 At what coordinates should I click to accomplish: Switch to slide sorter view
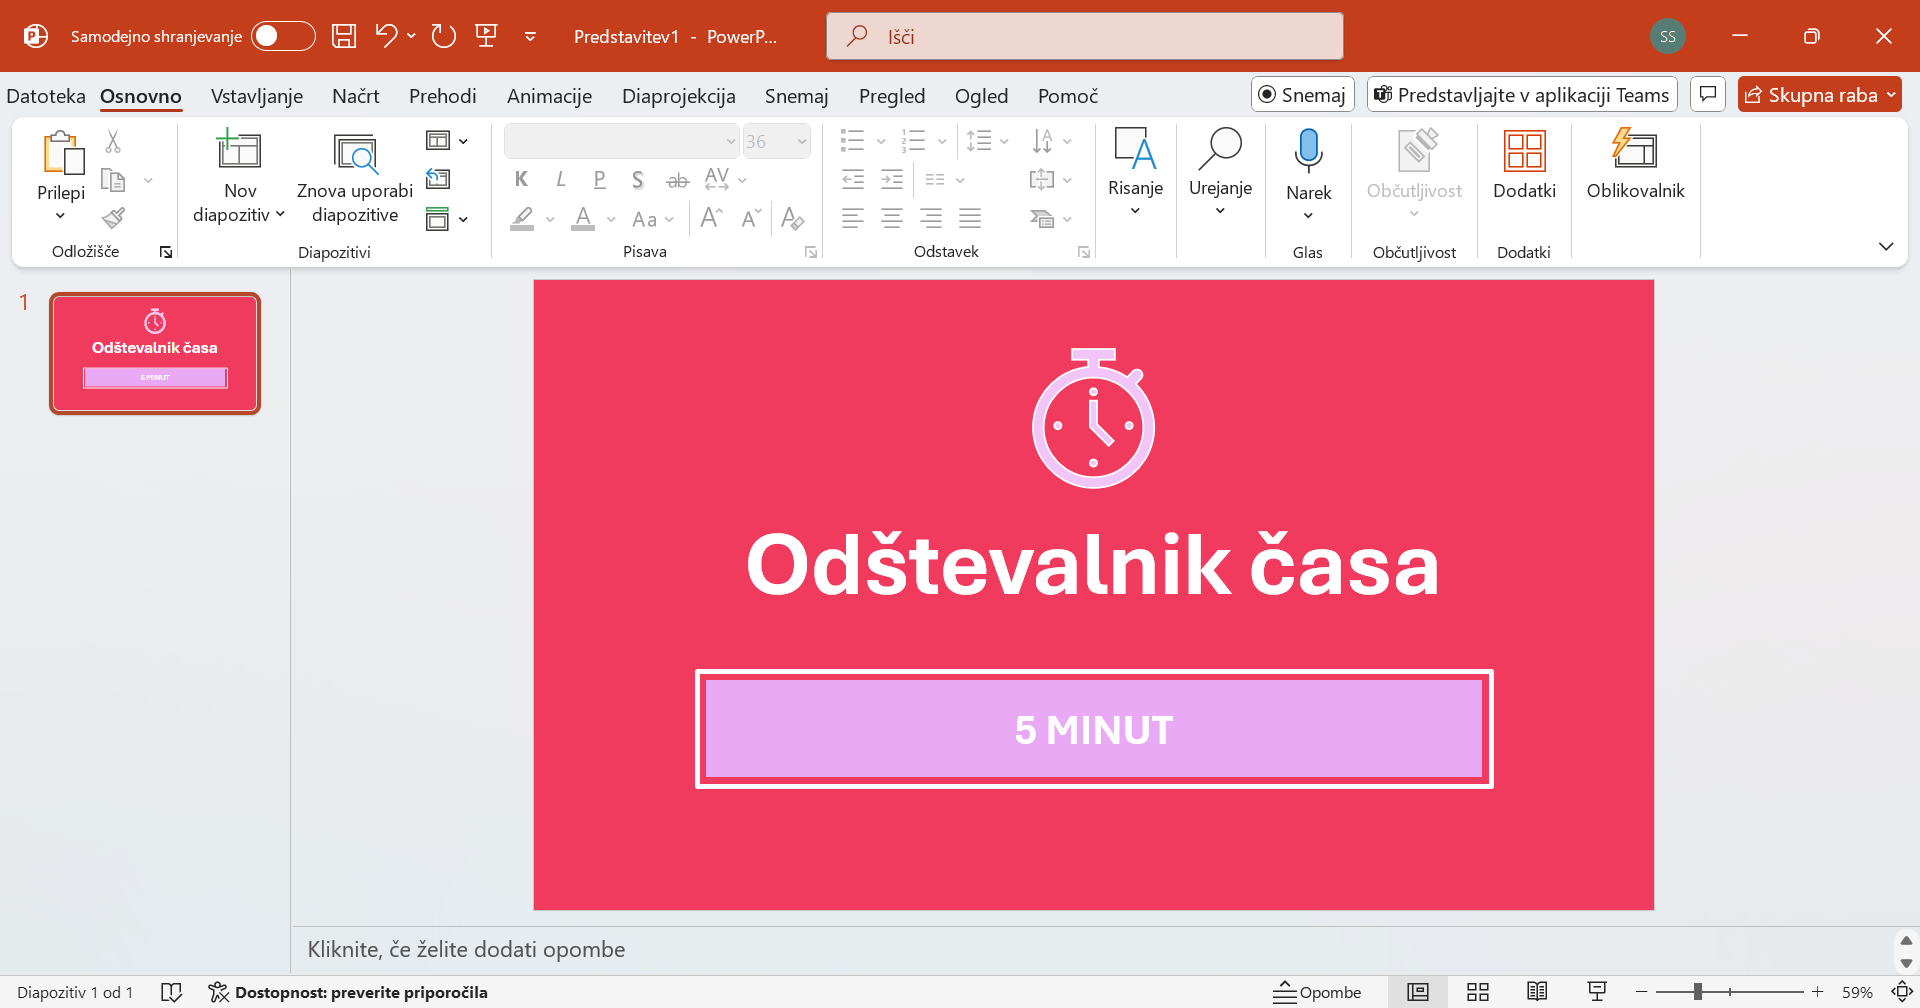click(x=1477, y=992)
